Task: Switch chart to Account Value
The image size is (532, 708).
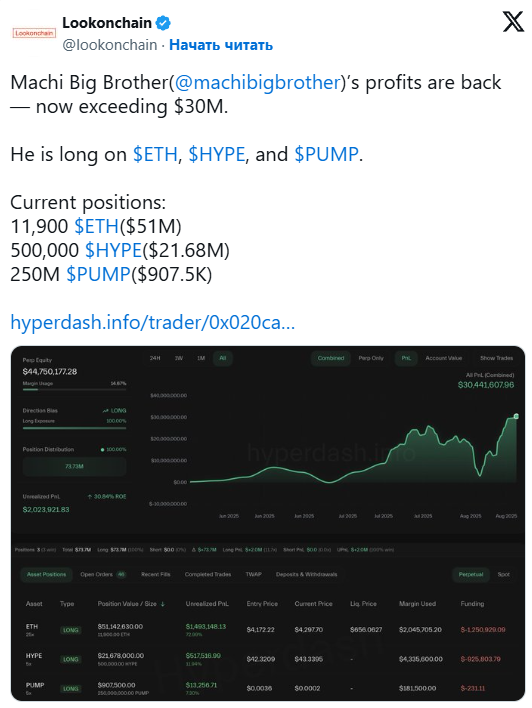Action: 443,358
